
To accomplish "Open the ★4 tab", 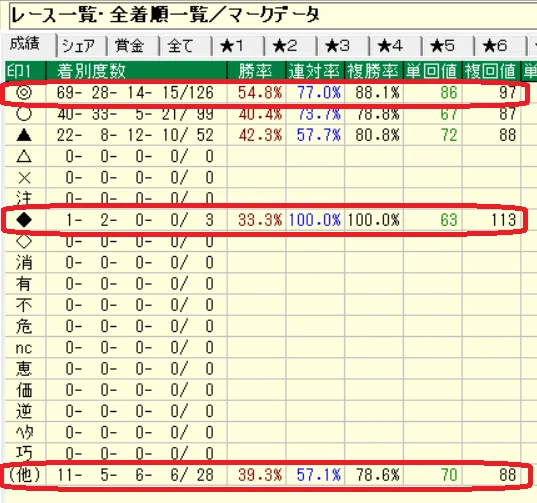I will click(x=396, y=46).
